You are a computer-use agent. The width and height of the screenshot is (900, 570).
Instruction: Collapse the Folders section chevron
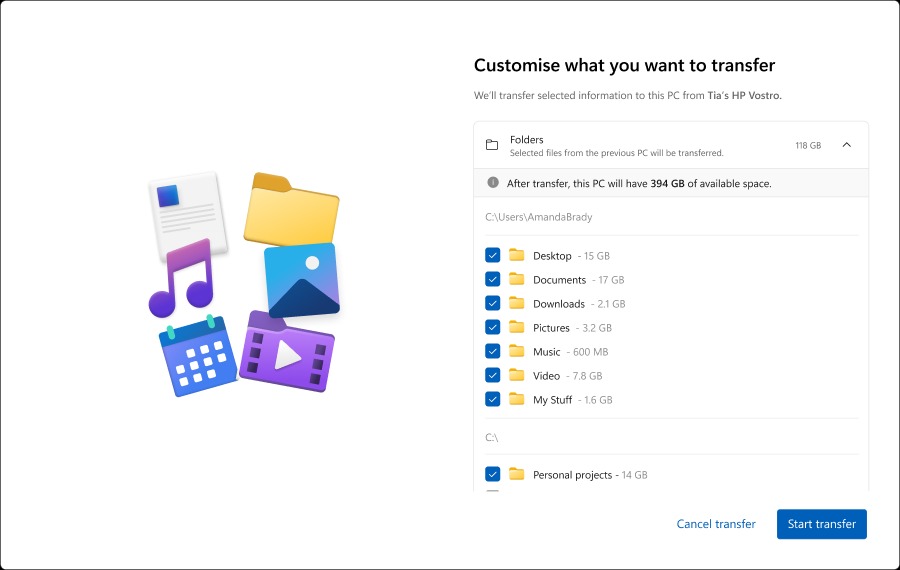point(846,145)
